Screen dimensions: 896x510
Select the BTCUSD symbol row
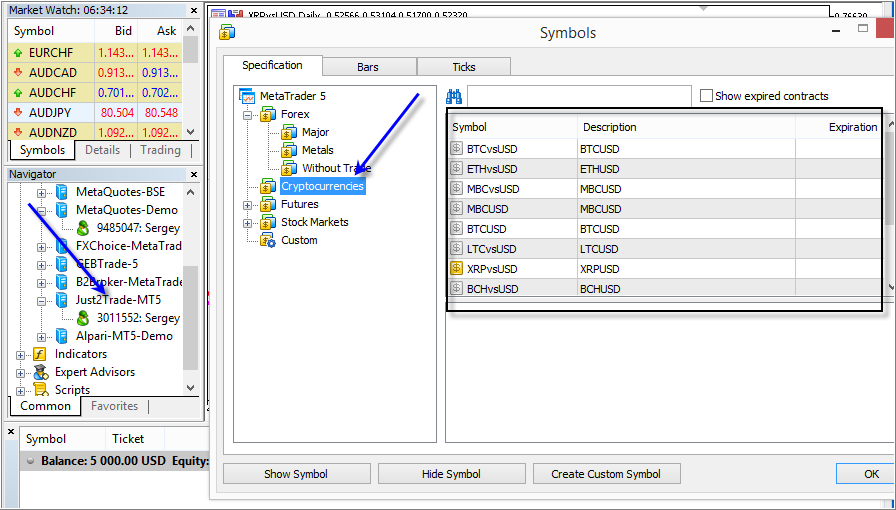pos(665,229)
